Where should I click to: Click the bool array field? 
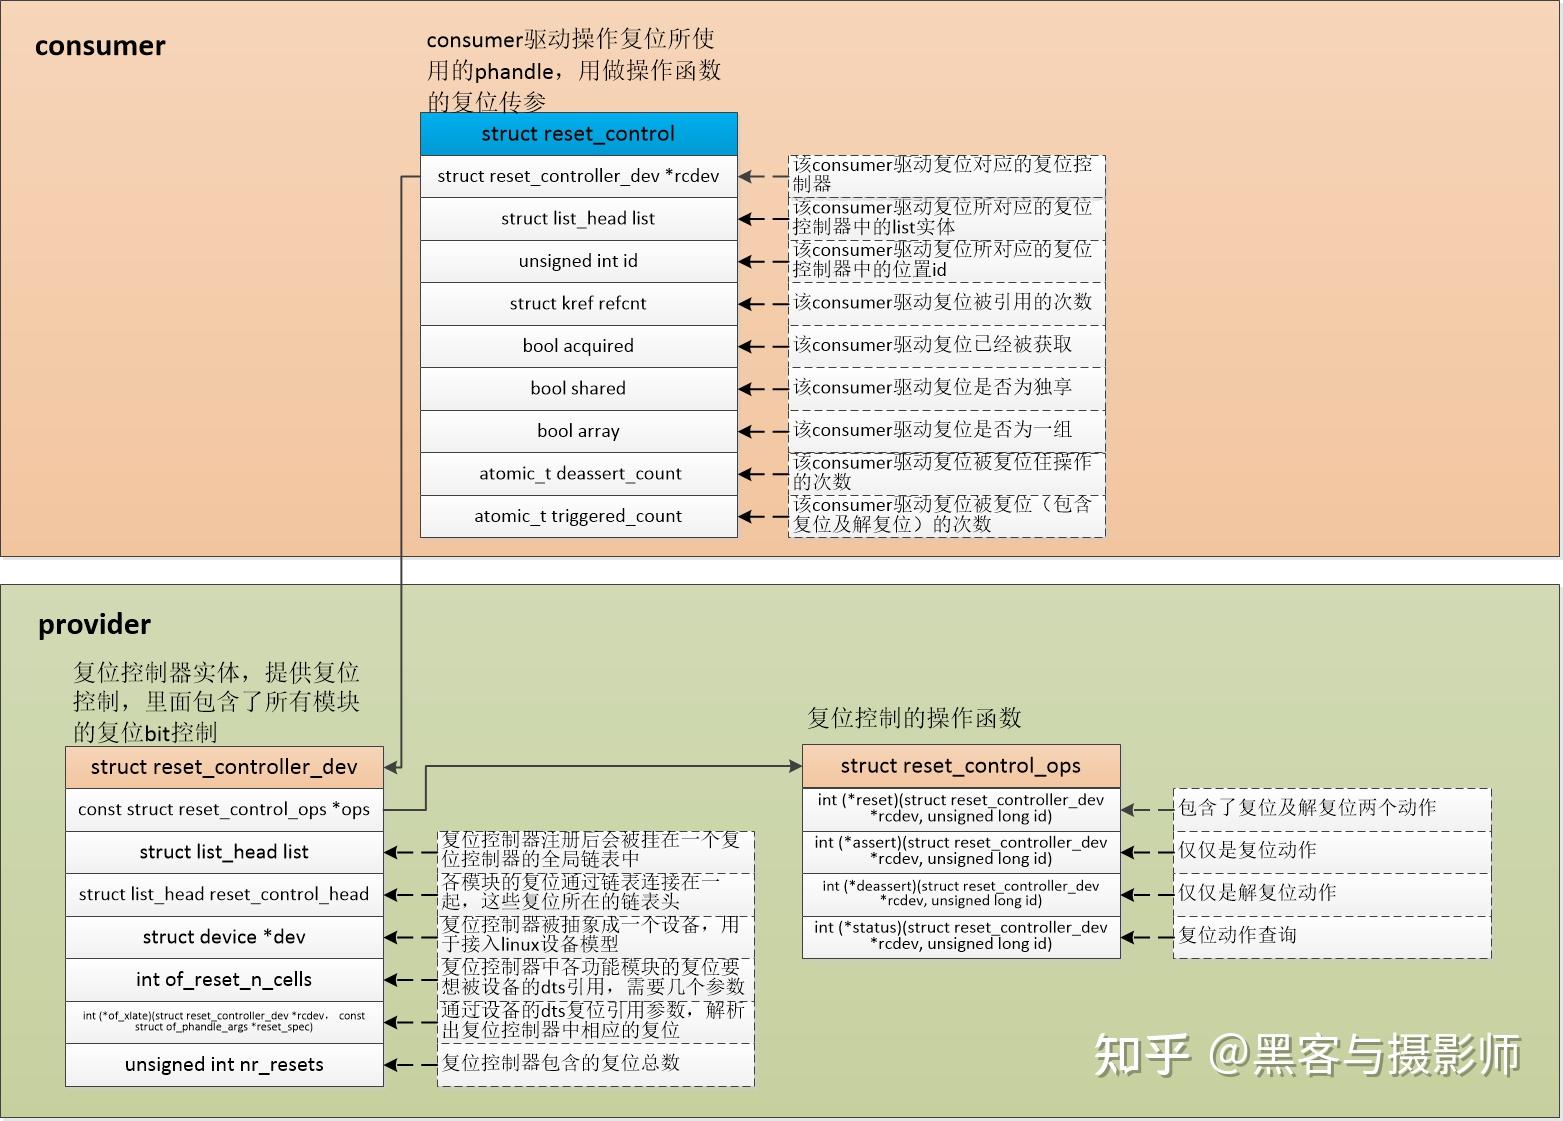[x=578, y=430]
